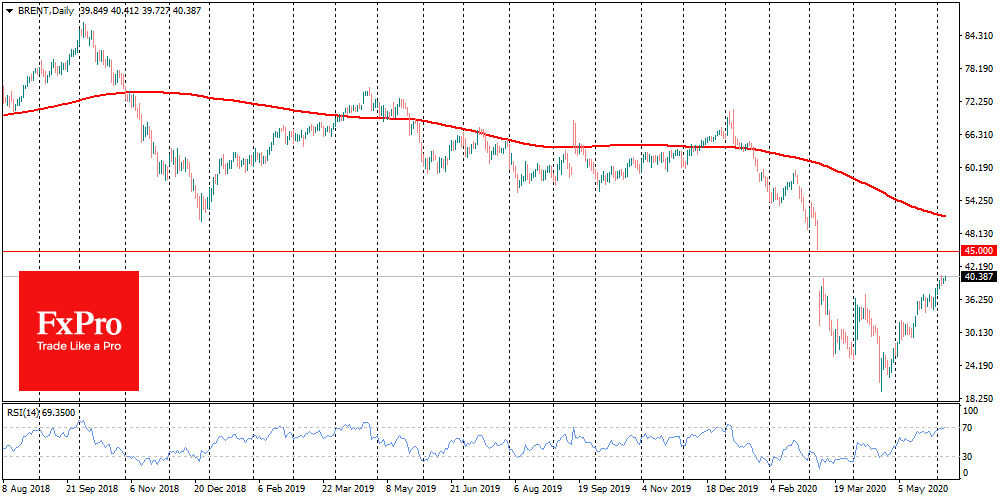
Task: Click the RSI 100 scale label
Action: [x=969, y=410]
